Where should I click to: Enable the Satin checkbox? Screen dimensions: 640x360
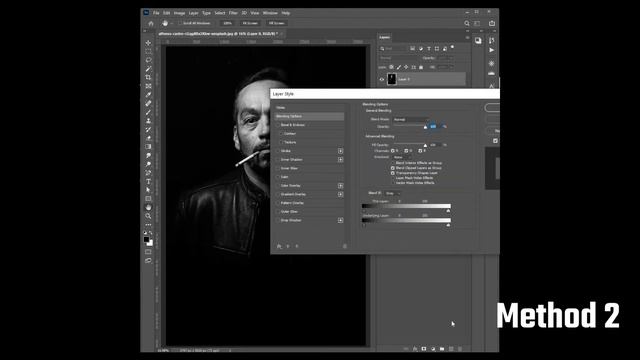pyautogui.click(x=278, y=177)
